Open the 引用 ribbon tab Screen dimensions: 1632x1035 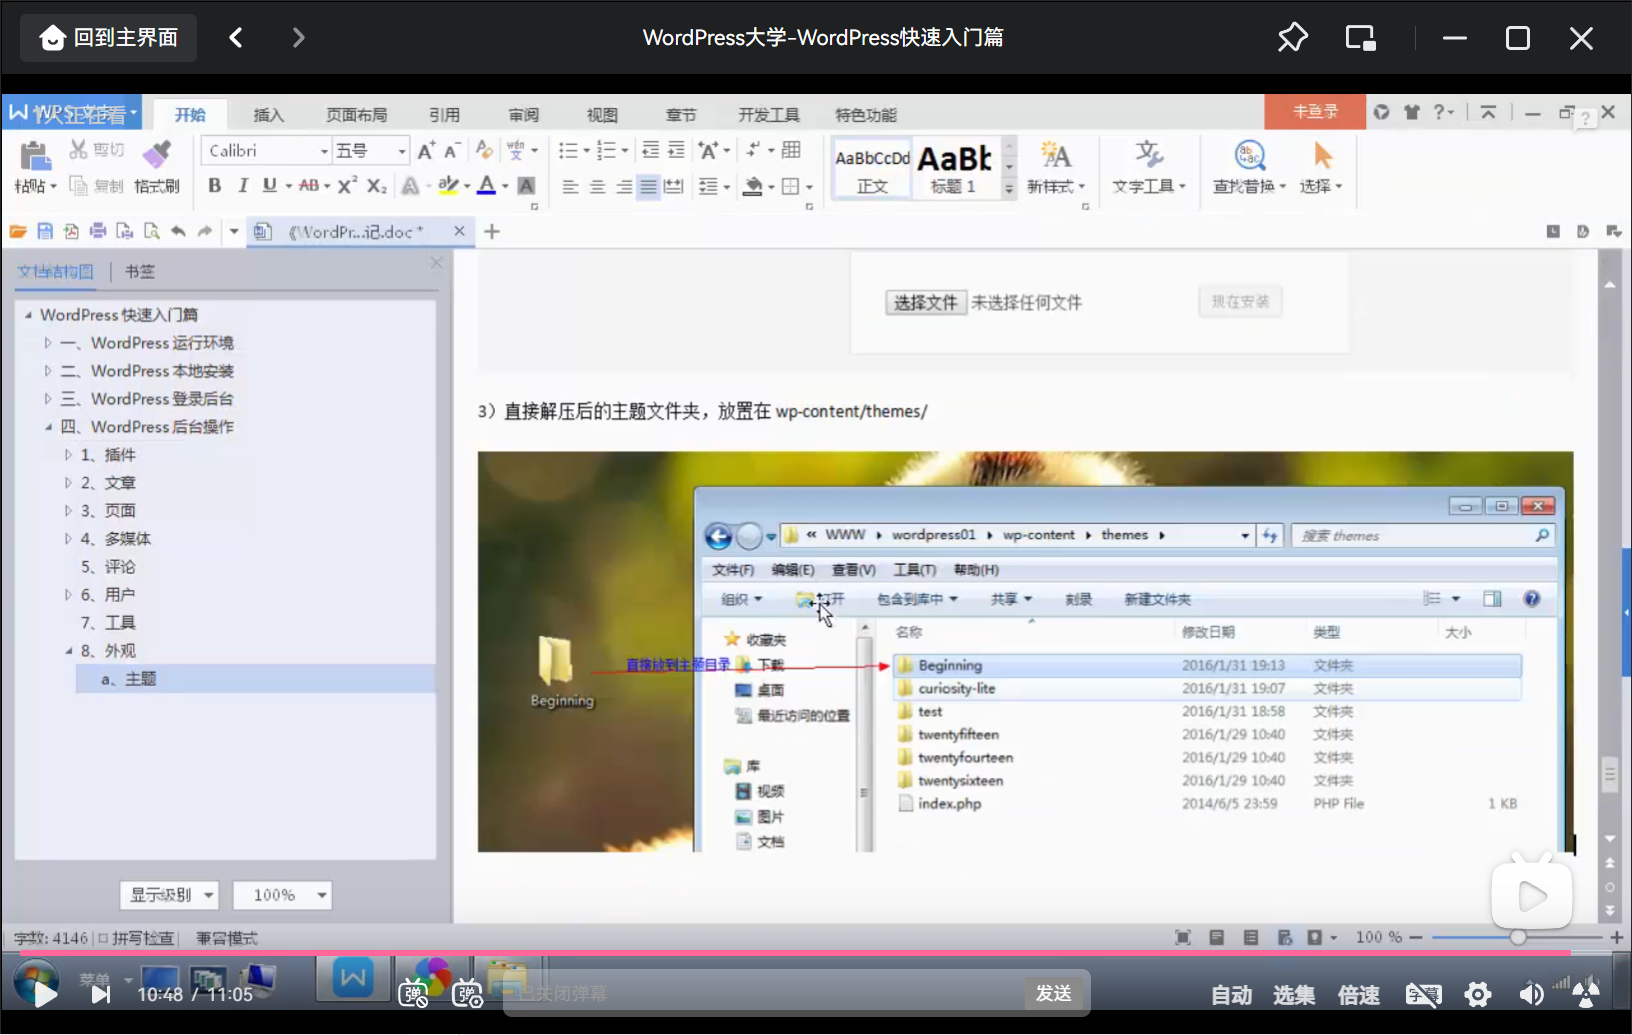pos(444,115)
